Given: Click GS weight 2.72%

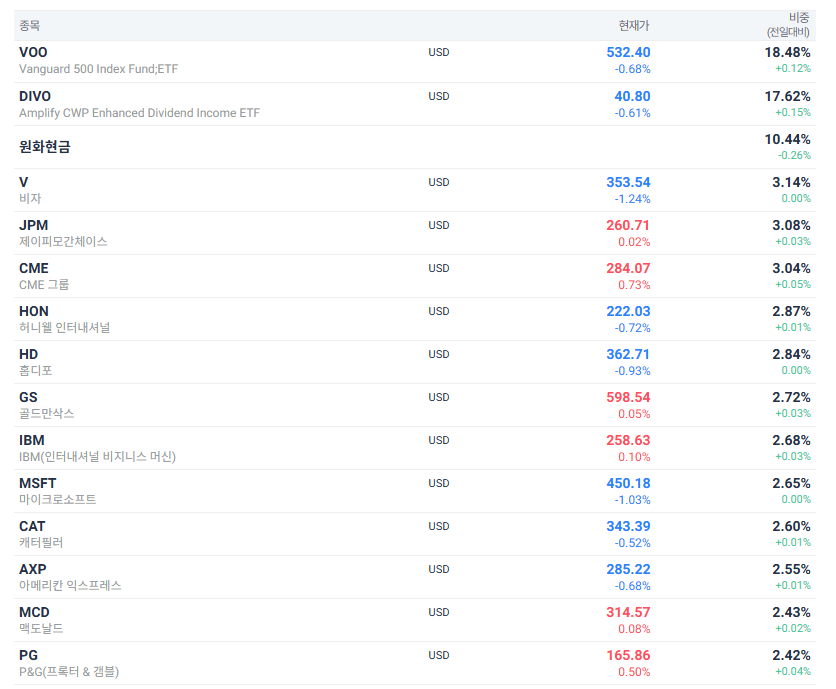Looking at the screenshot, I should (791, 397).
